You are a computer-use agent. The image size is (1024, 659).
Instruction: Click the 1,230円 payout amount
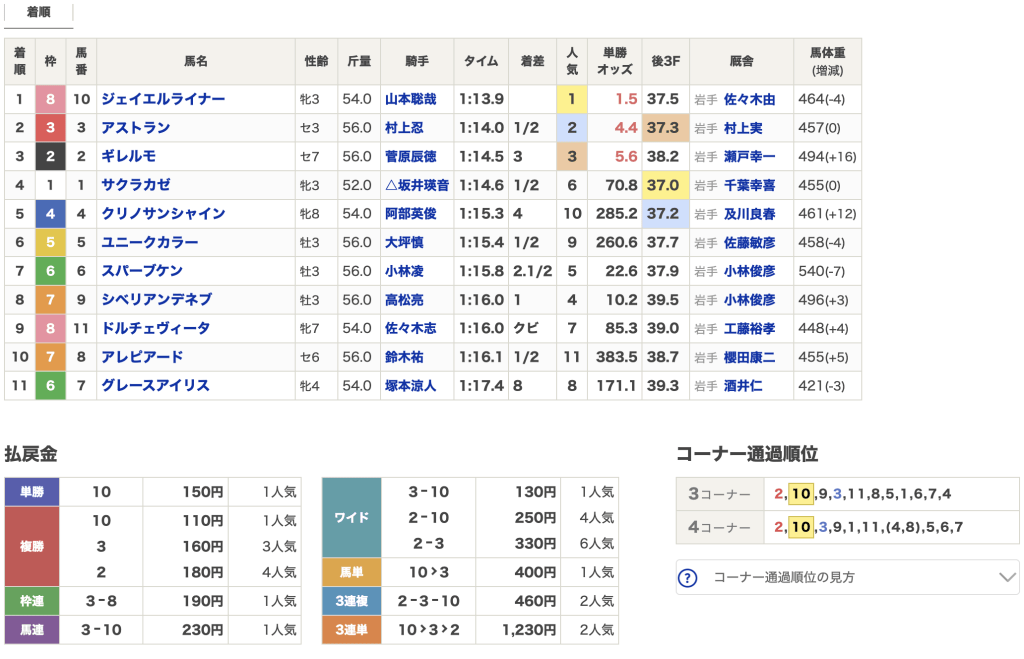tap(529, 630)
